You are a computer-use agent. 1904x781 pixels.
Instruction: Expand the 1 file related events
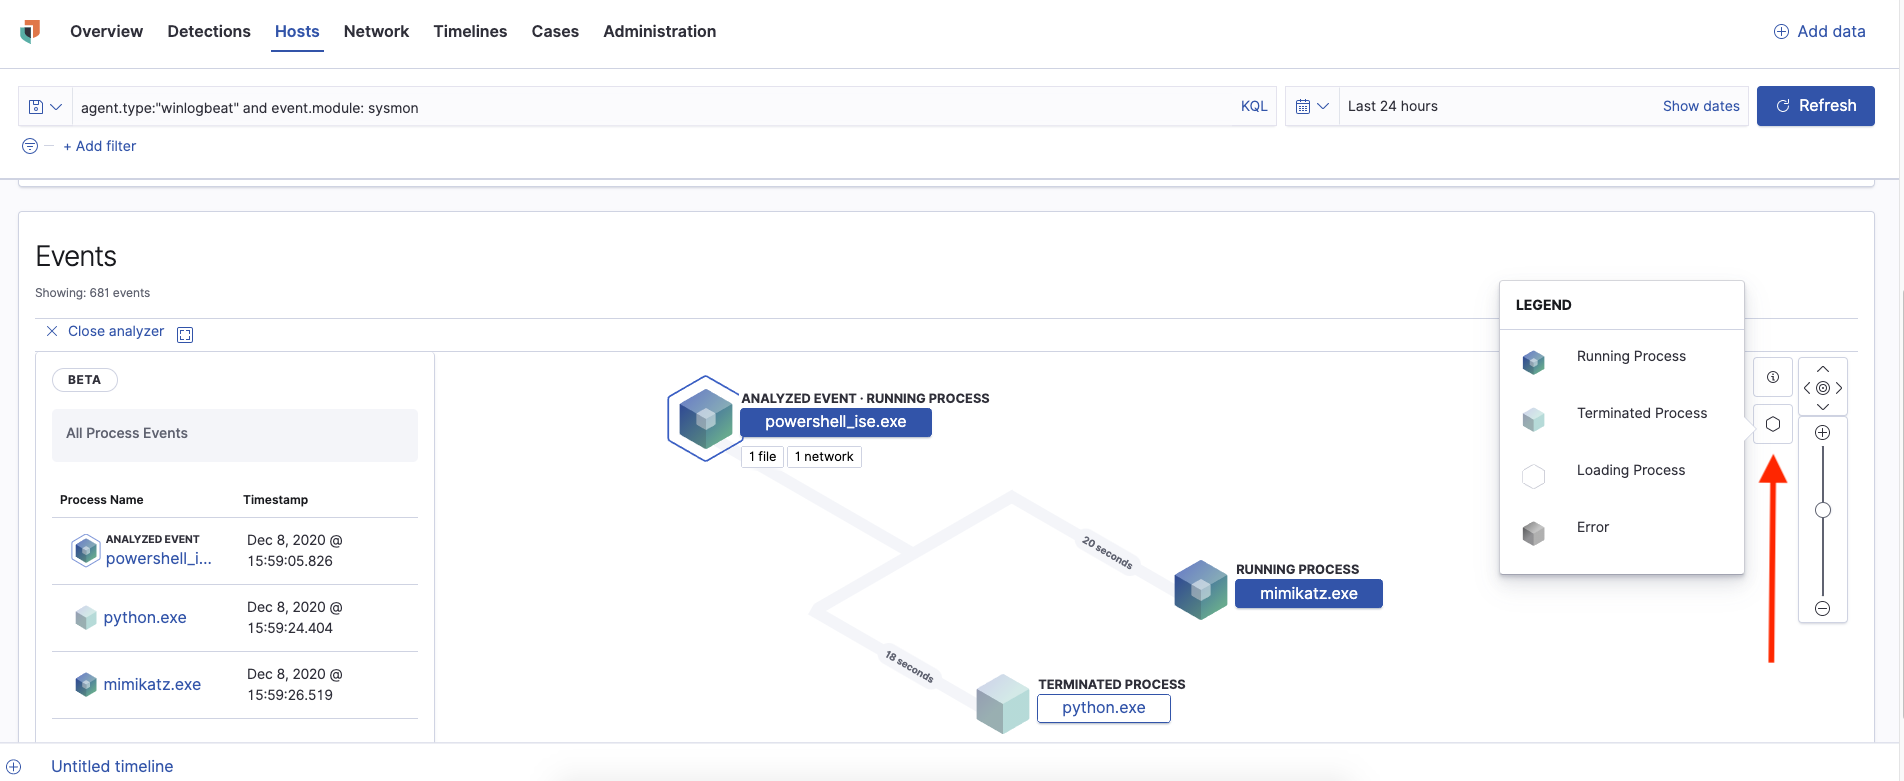click(762, 457)
